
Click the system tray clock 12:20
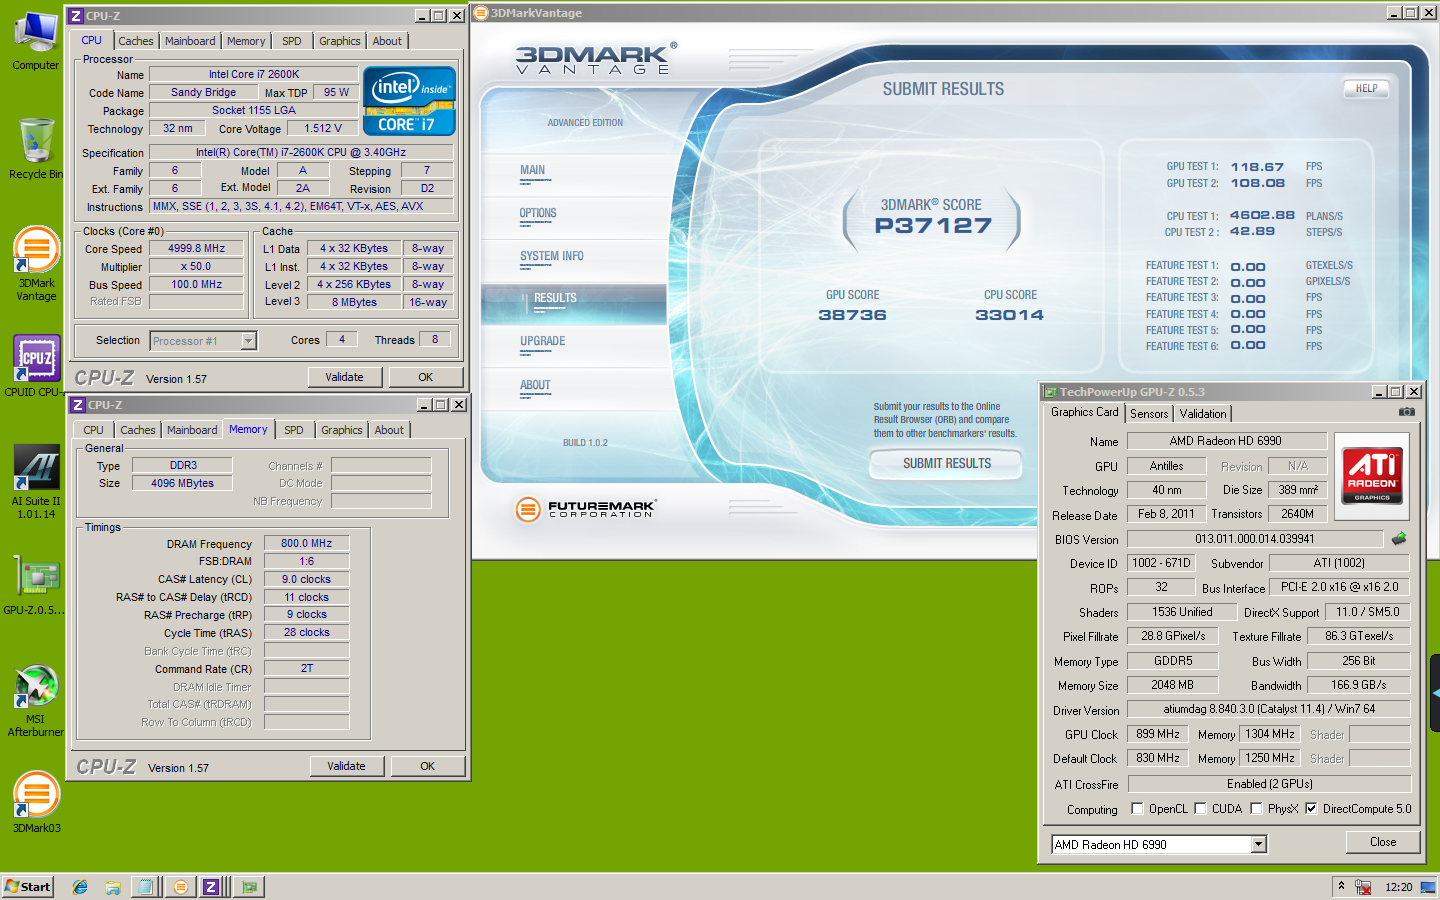click(1398, 887)
